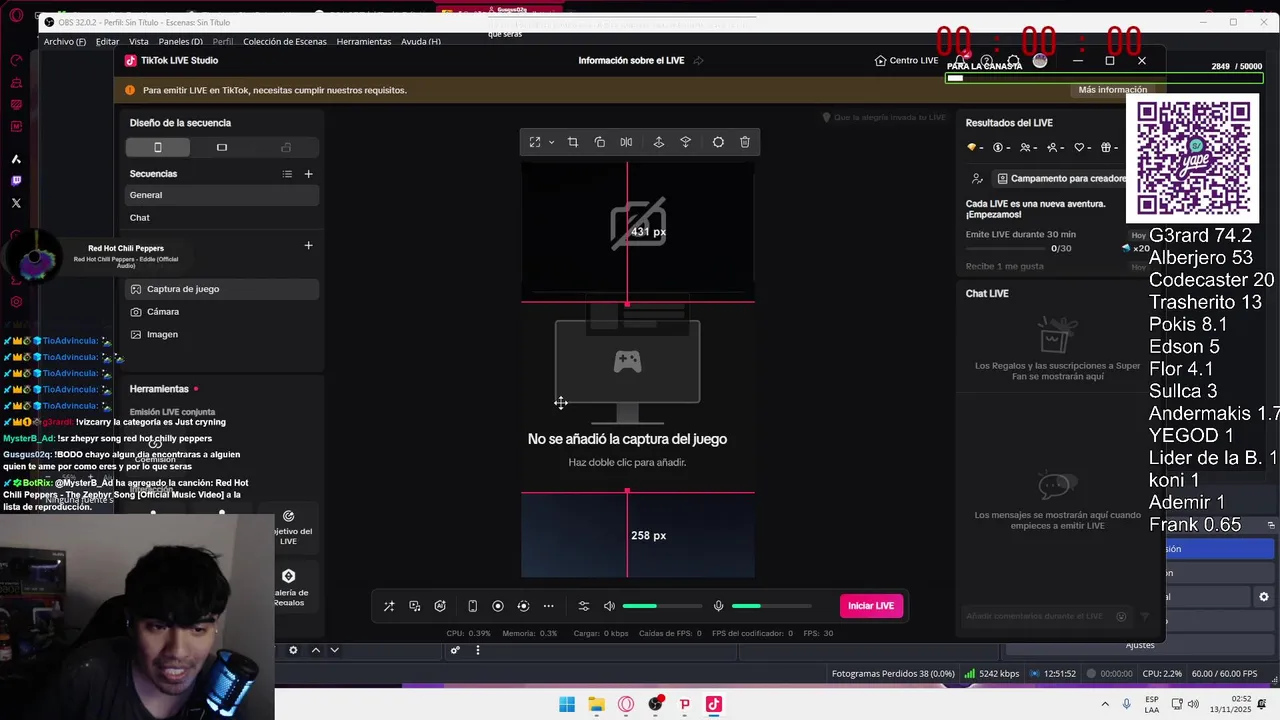Select the Captura de juego source
This screenshot has height=720, width=1280.
(222, 289)
